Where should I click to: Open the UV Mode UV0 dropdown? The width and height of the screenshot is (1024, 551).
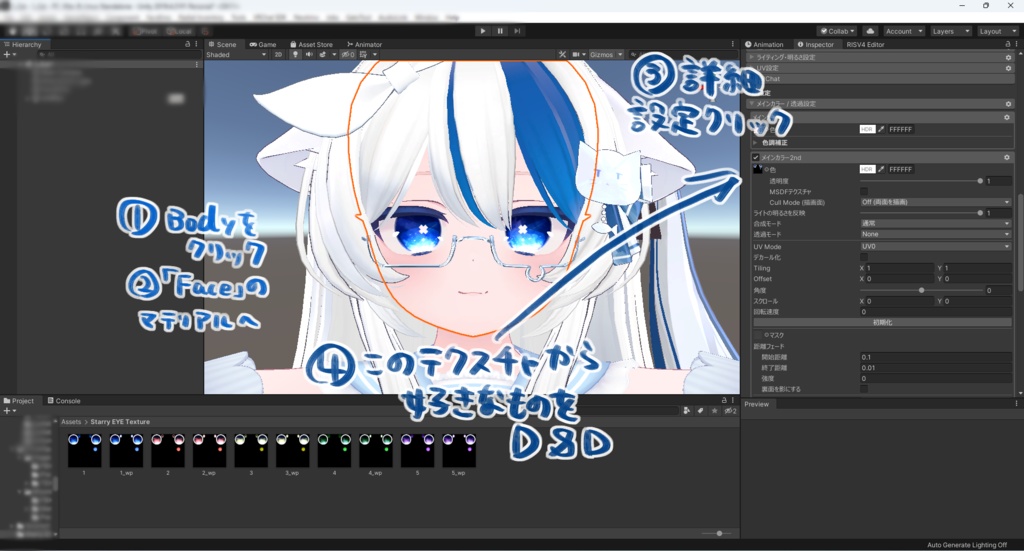click(935, 247)
